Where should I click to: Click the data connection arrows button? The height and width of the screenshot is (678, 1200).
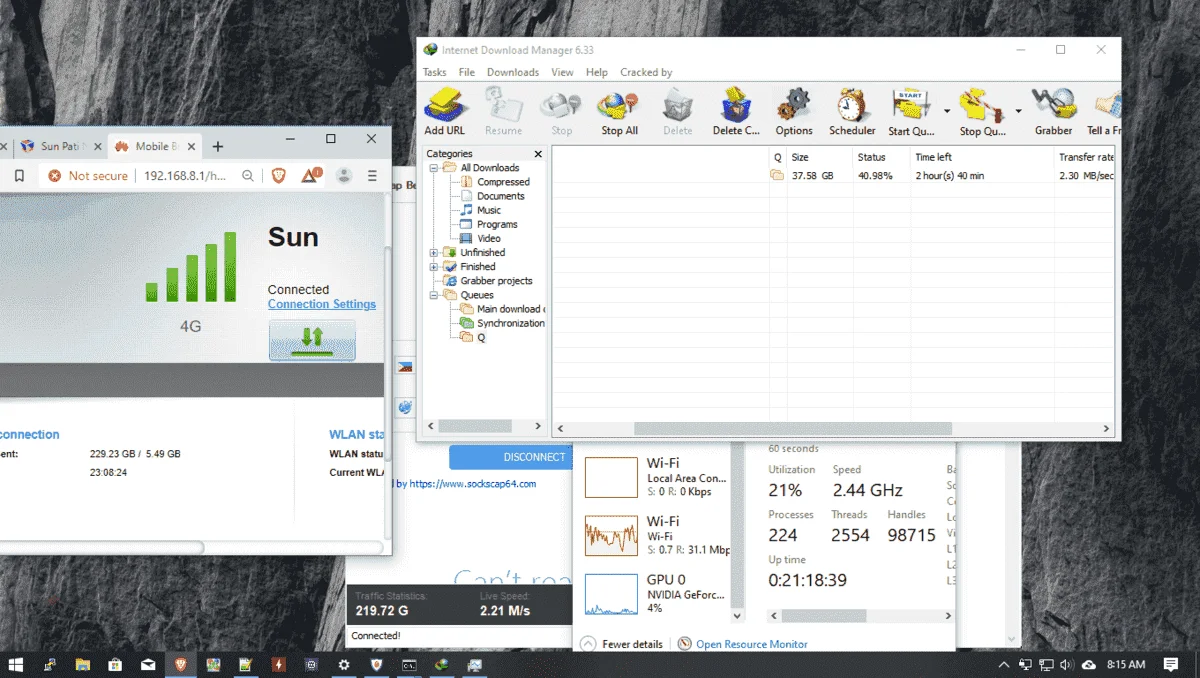click(x=312, y=340)
